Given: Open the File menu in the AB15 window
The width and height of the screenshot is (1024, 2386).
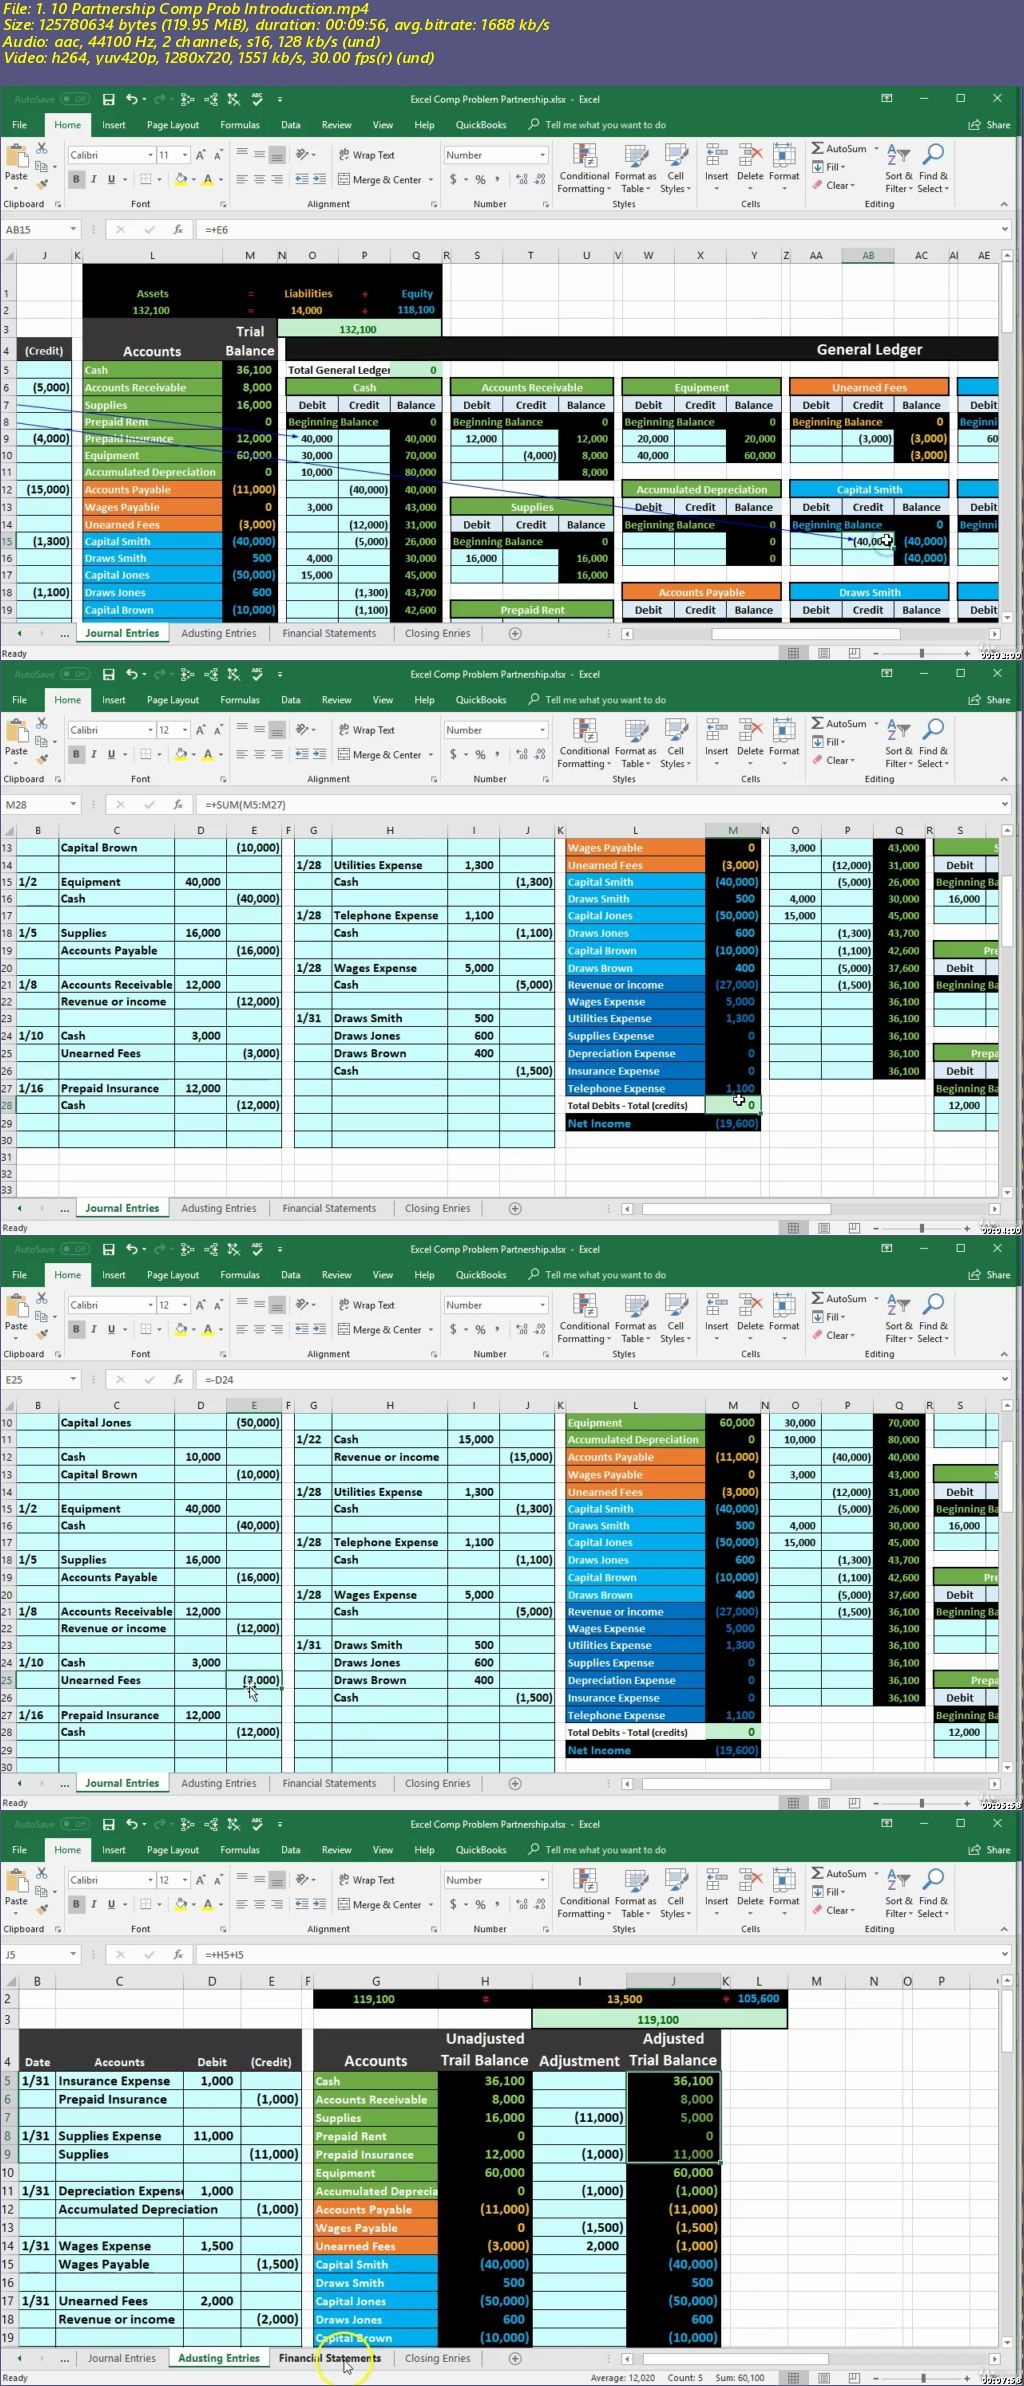Looking at the screenshot, I should point(20,125).
